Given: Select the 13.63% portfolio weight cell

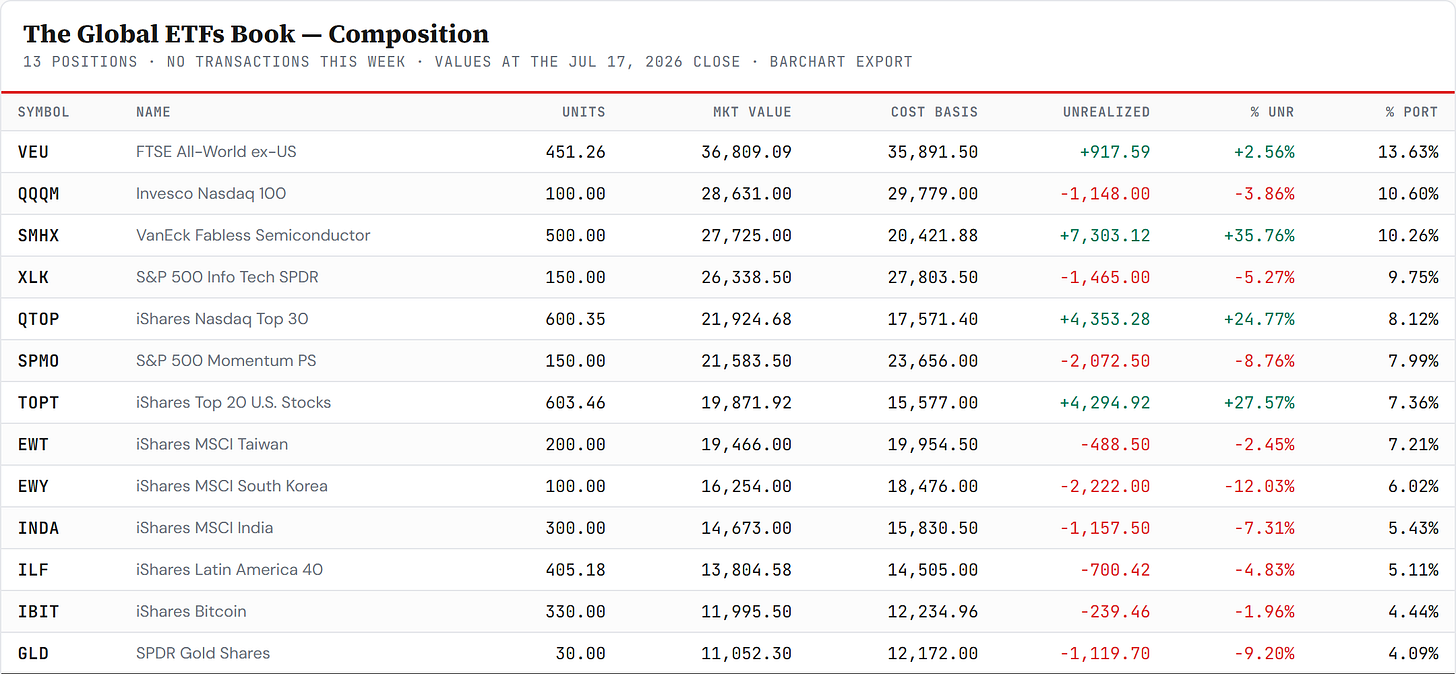Looking at the screenshot, I should click(1408, 152).
